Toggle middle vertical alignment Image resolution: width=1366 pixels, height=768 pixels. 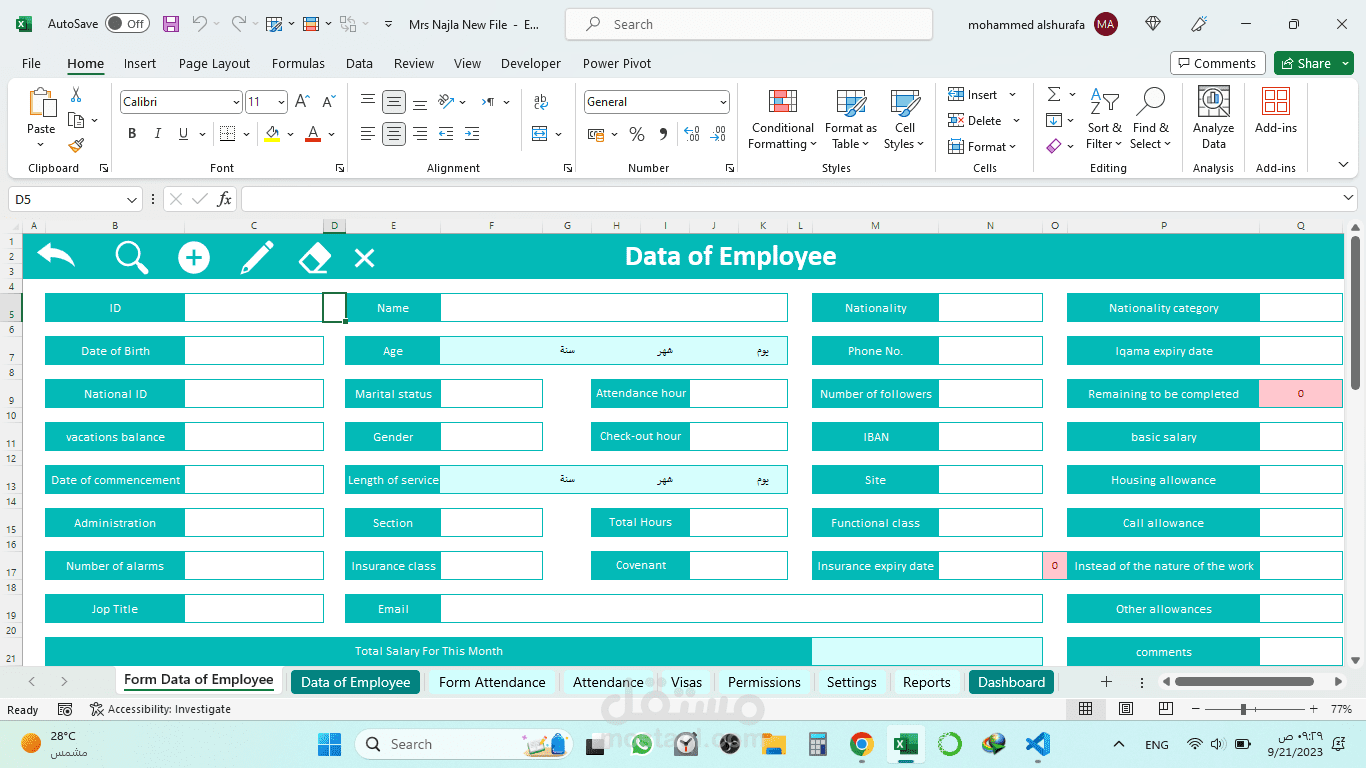(x=394, y=102)
